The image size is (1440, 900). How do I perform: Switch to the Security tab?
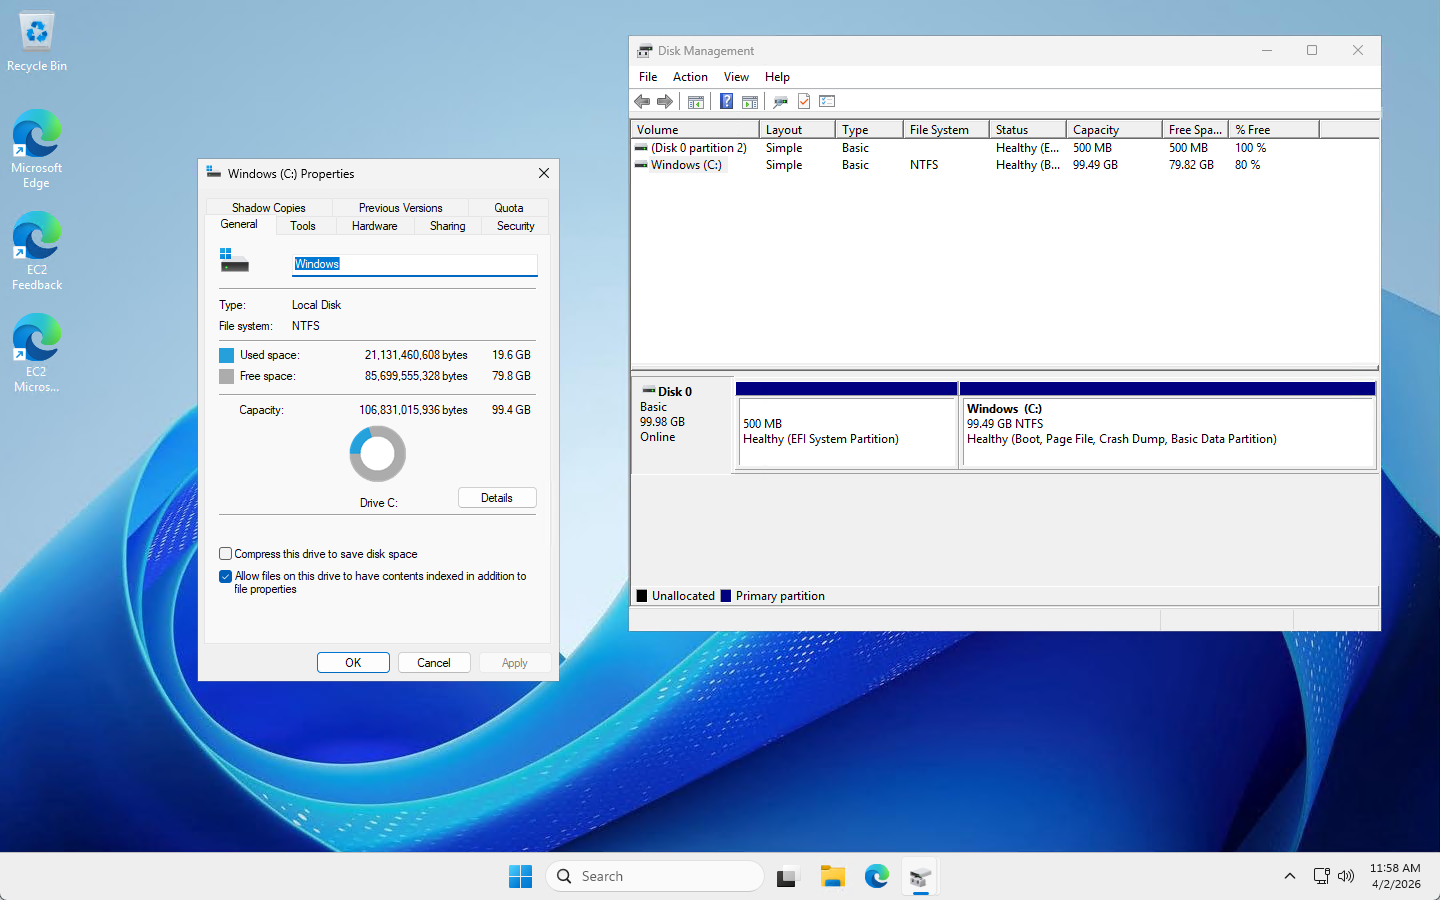click(516, 226)
